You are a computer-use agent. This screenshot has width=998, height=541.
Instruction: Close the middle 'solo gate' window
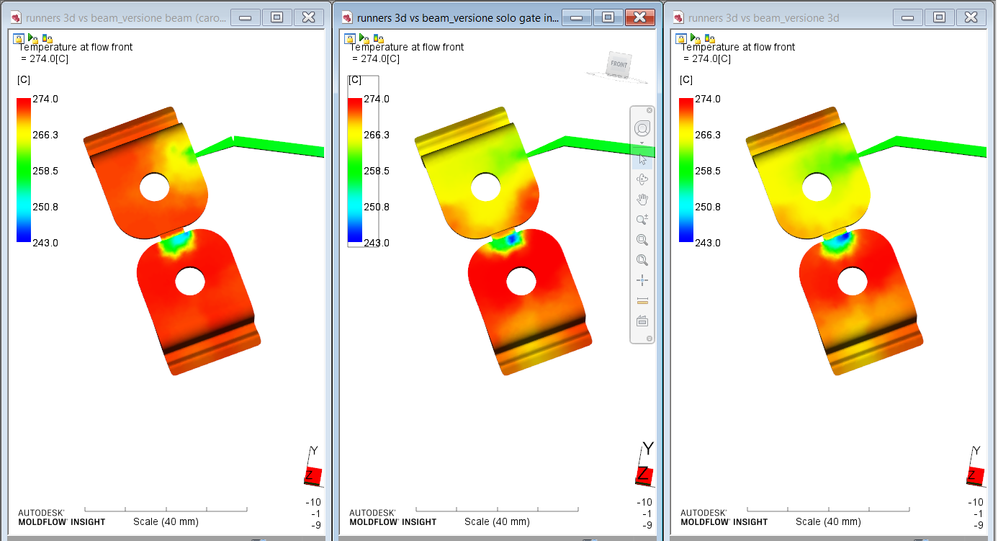[640, 18]
